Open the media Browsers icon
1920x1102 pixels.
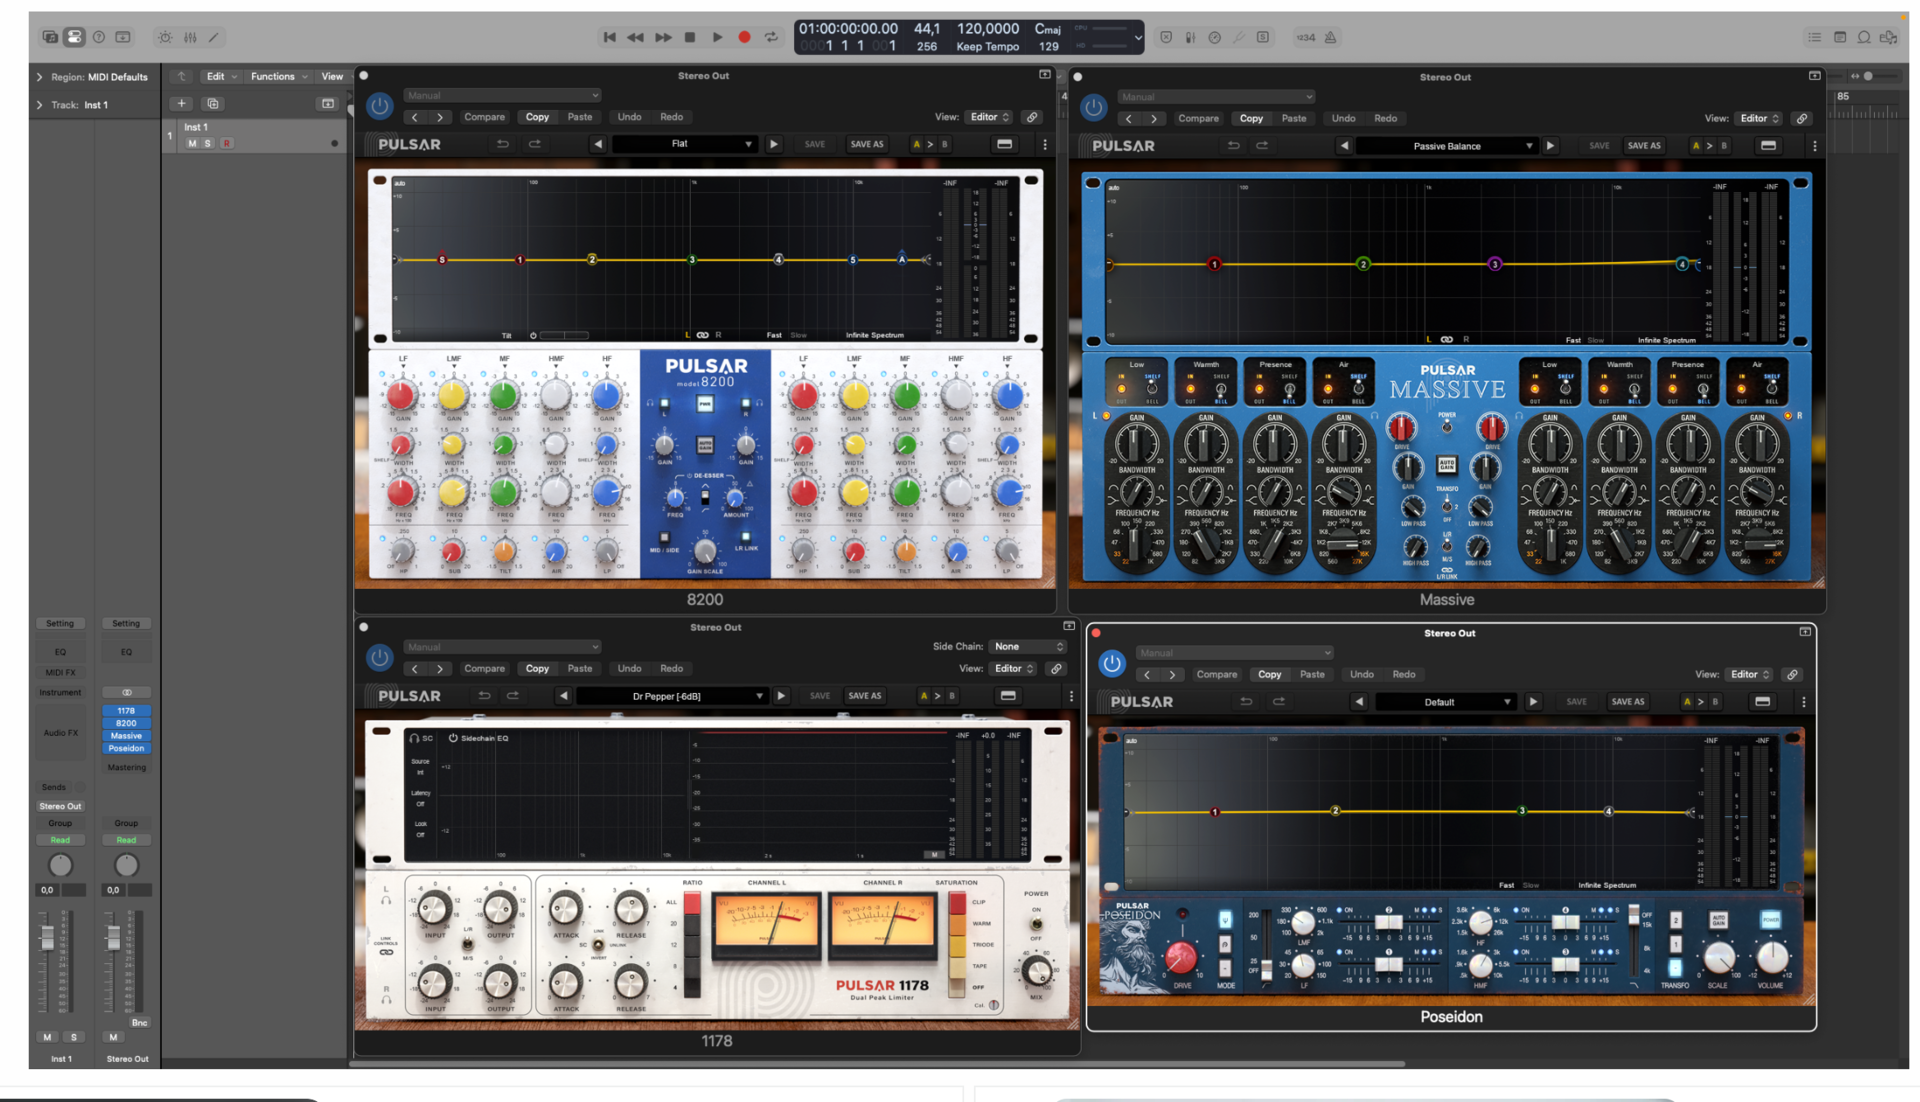[x=1889, y=37]
